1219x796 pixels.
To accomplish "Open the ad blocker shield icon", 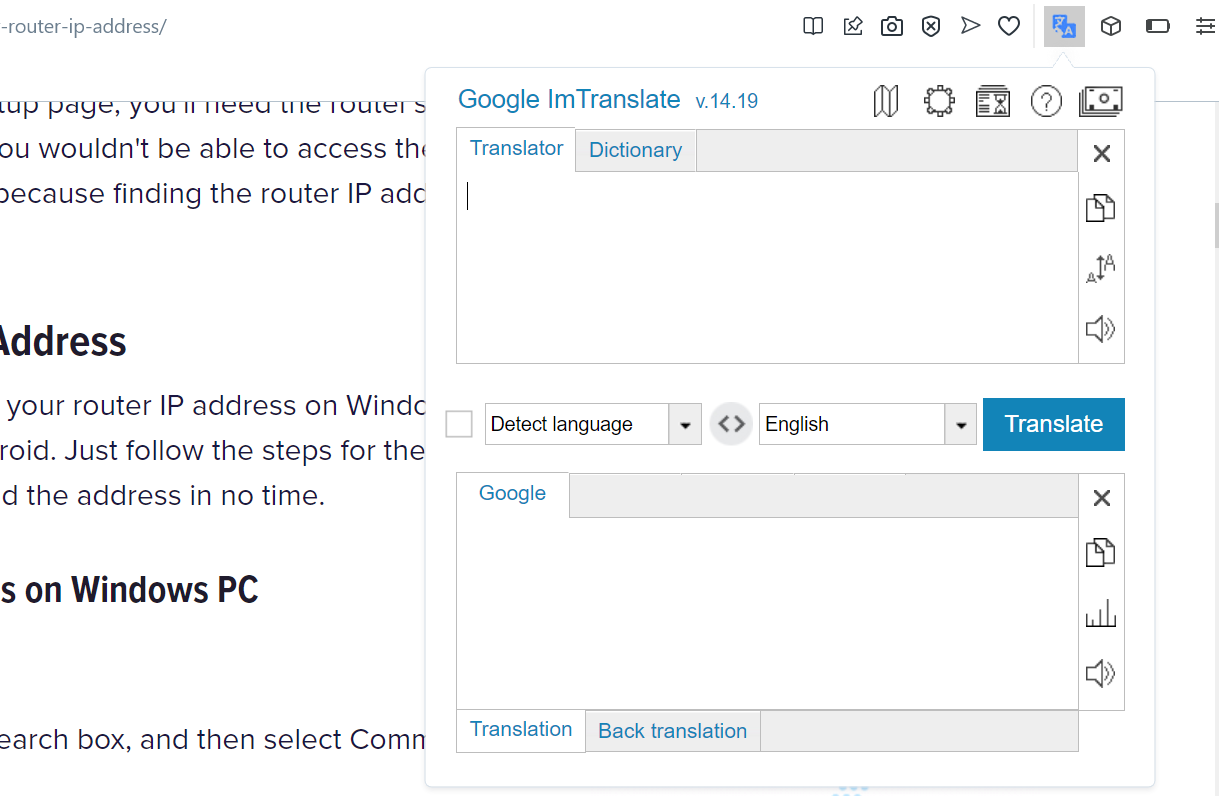I will [x=931, y=26].
